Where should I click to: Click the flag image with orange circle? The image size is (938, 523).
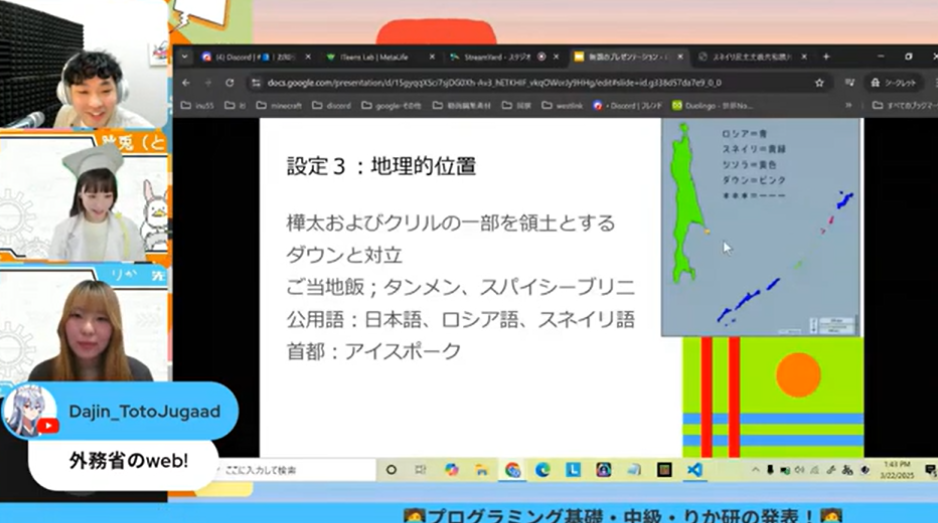pos(773,397)
